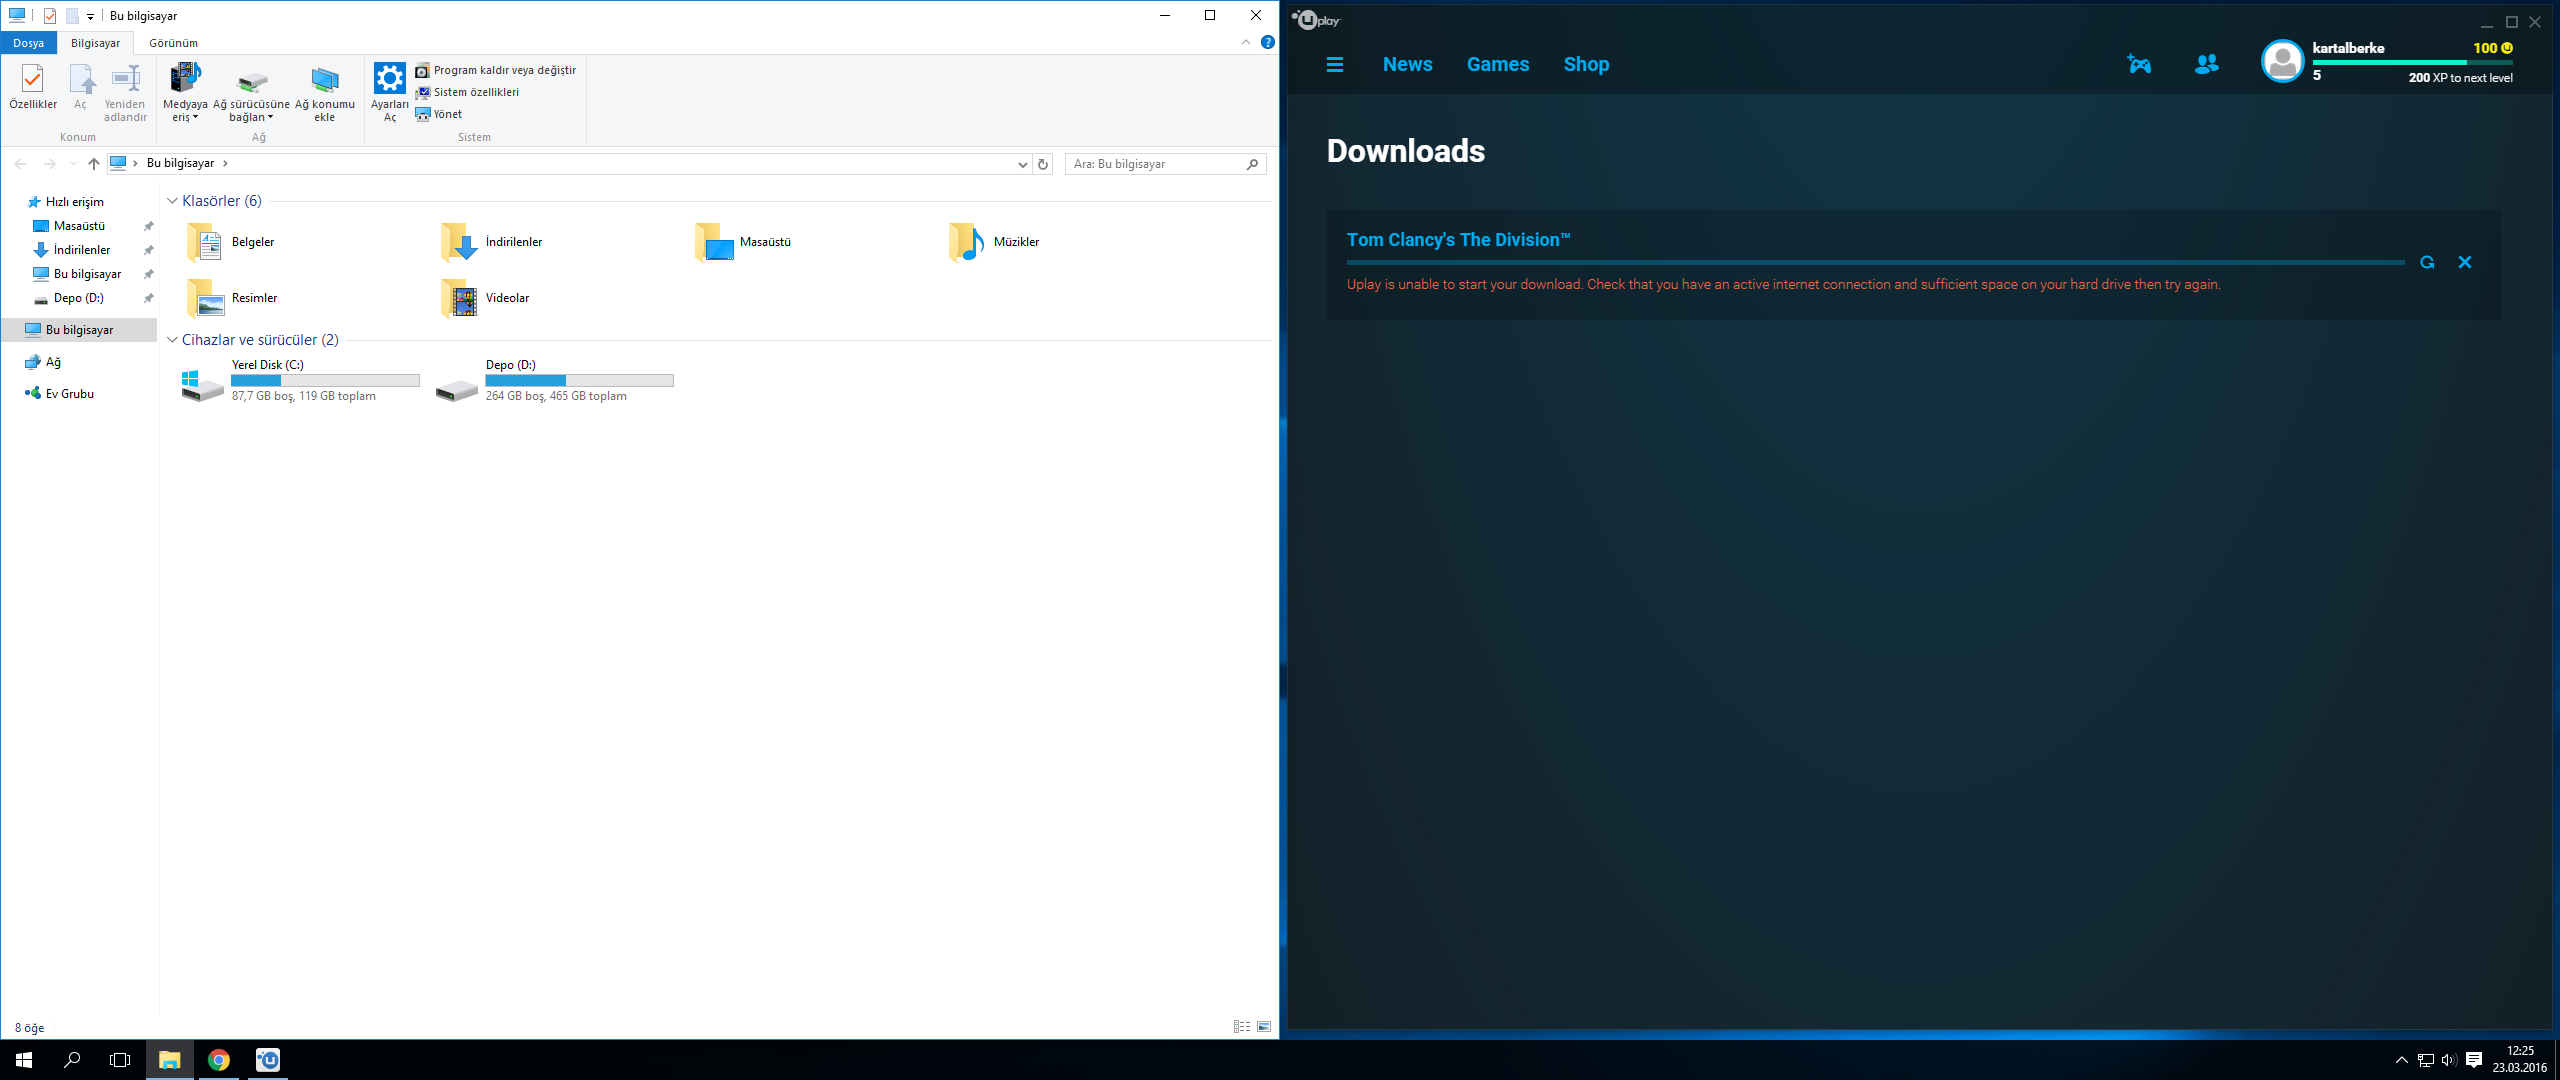Open the Uplay Games tab

click(x=1497, y=65)
